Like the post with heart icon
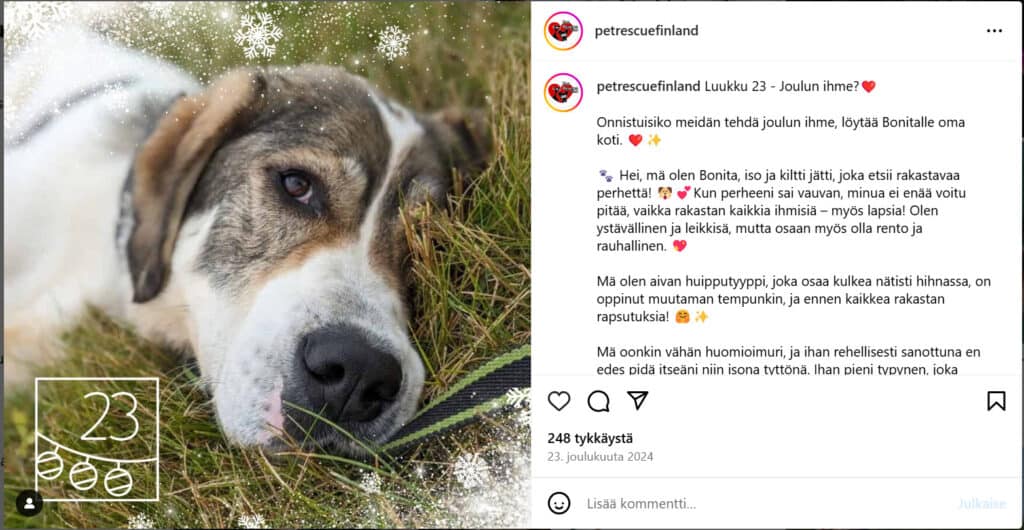Image resolution: width=1024 pixels, height=530 pixels. (559, 401)
